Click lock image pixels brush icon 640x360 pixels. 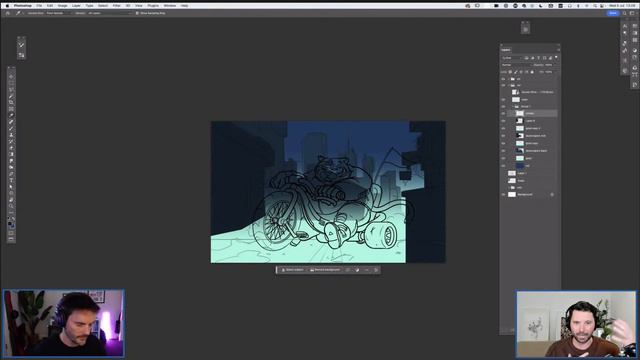[516, 72]
